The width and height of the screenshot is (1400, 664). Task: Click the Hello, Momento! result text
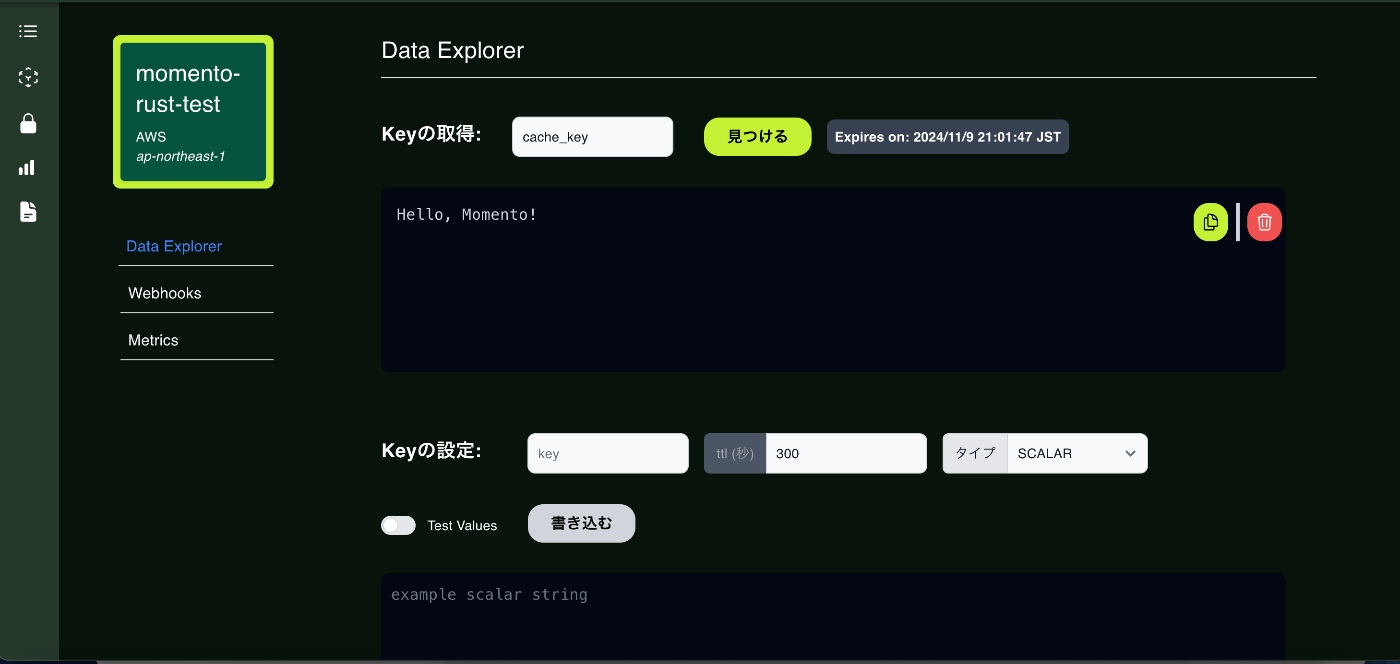click(x=467, y=214)
